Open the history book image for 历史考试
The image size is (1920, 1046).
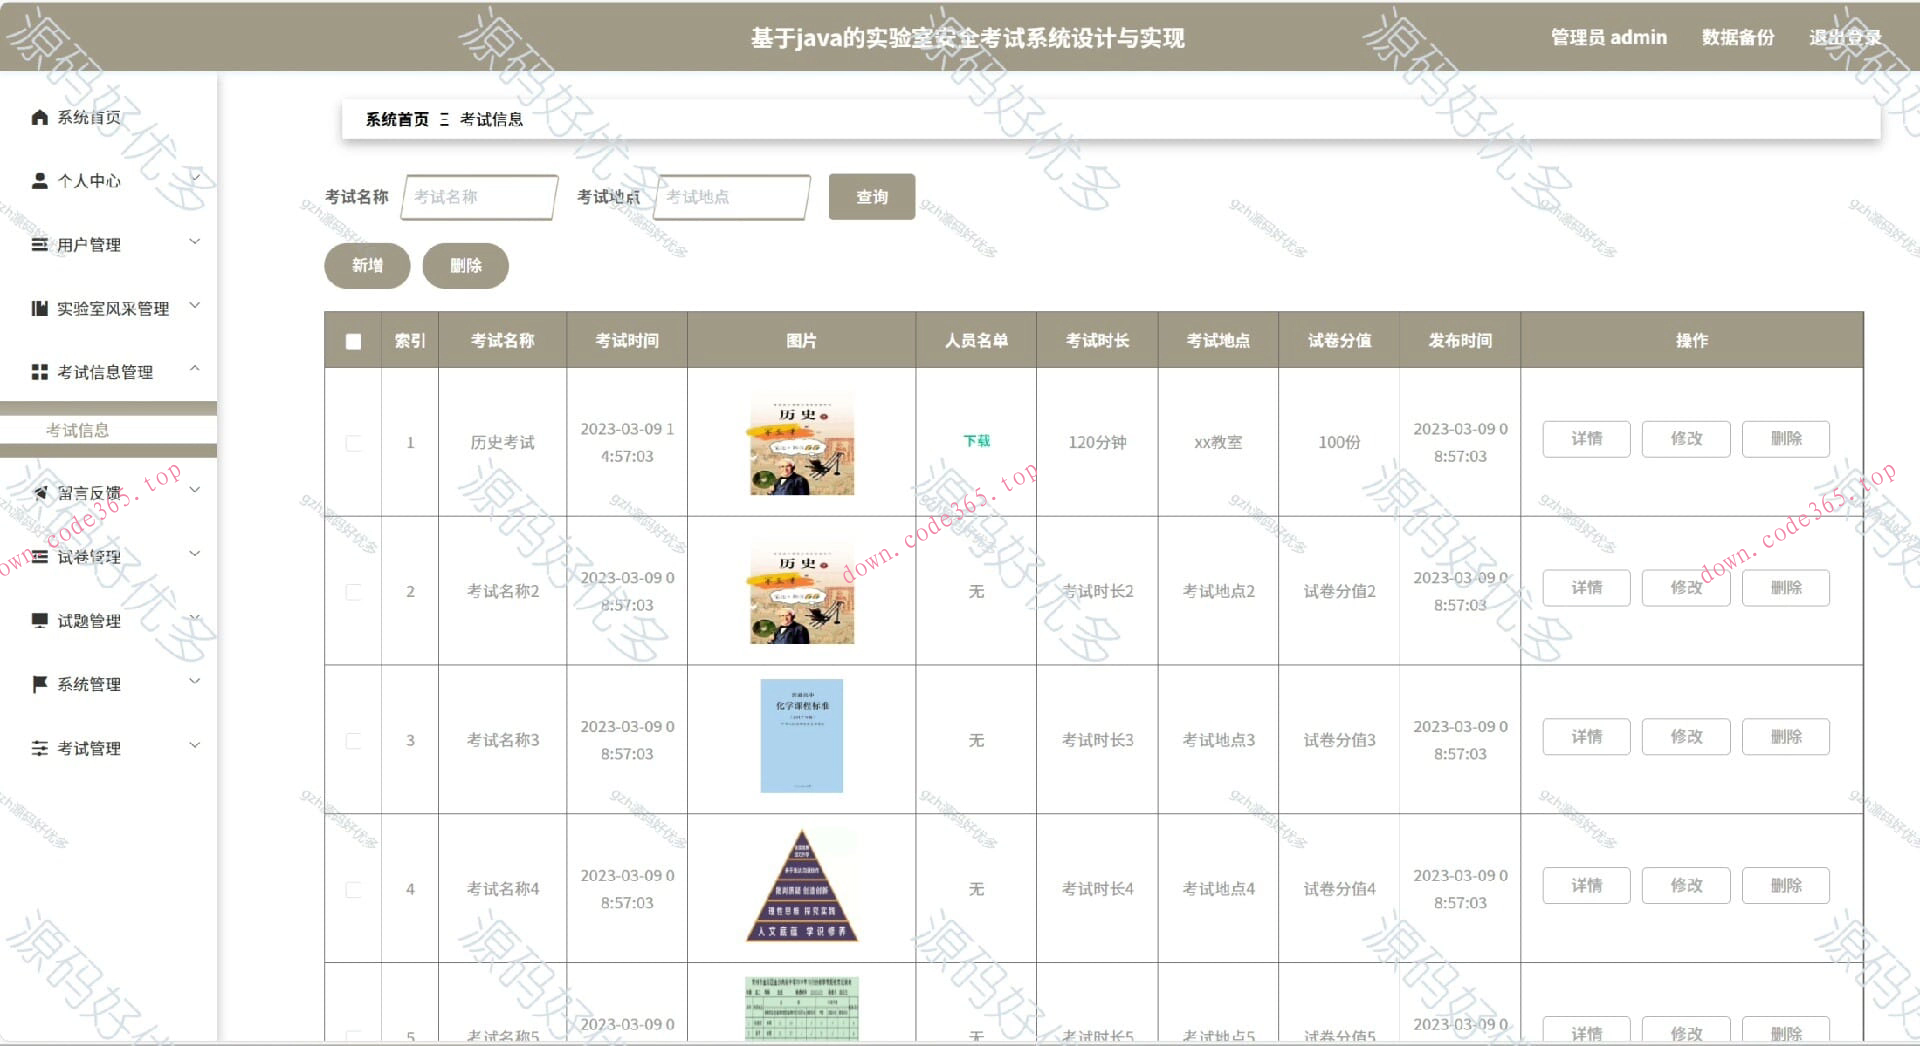(x=802, y=443)
